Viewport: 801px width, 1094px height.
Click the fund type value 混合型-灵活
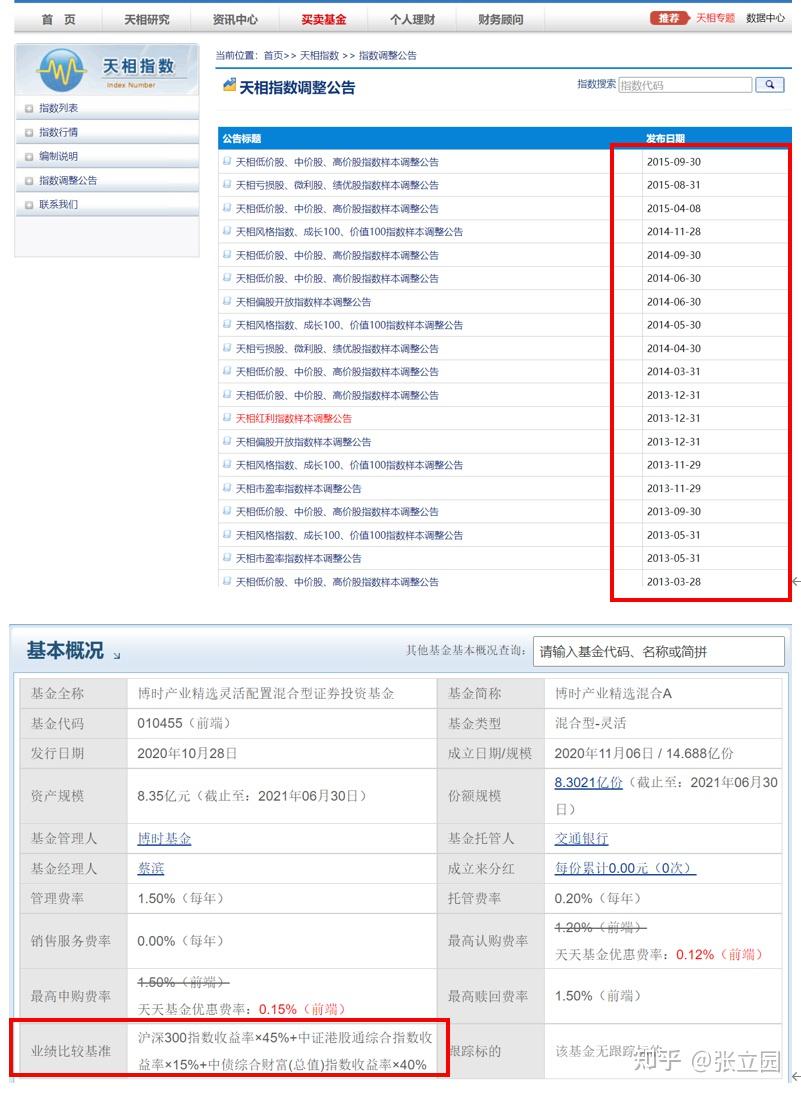pos(590,724)
